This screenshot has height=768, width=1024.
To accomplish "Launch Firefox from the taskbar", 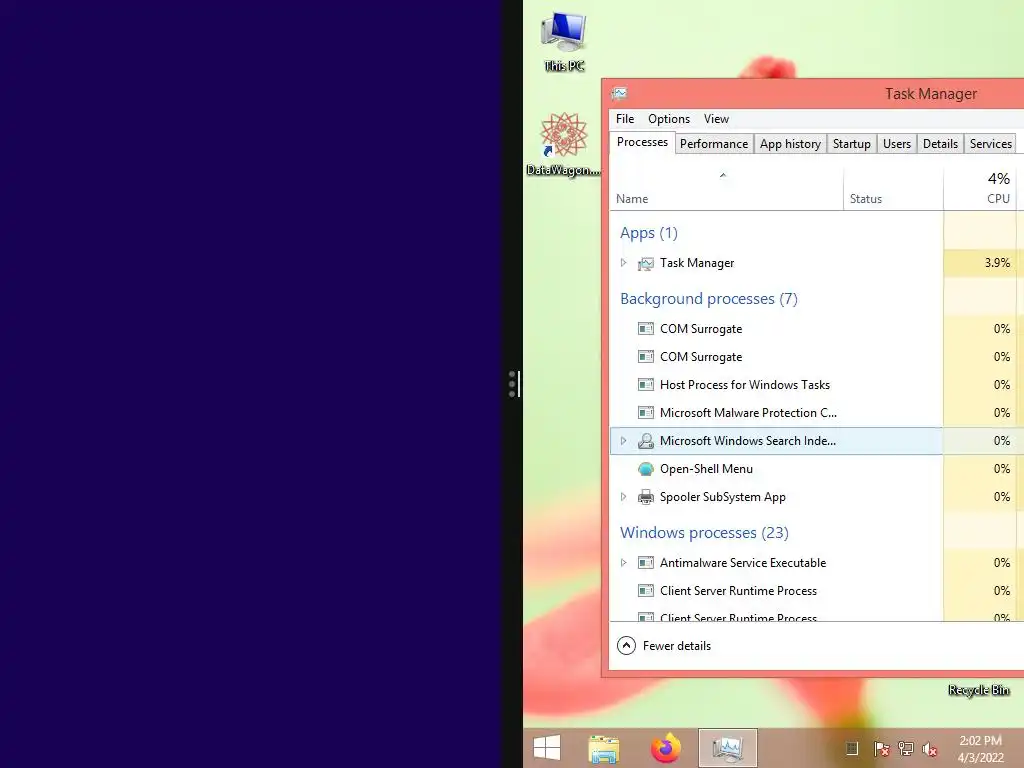I will (665, 748).
